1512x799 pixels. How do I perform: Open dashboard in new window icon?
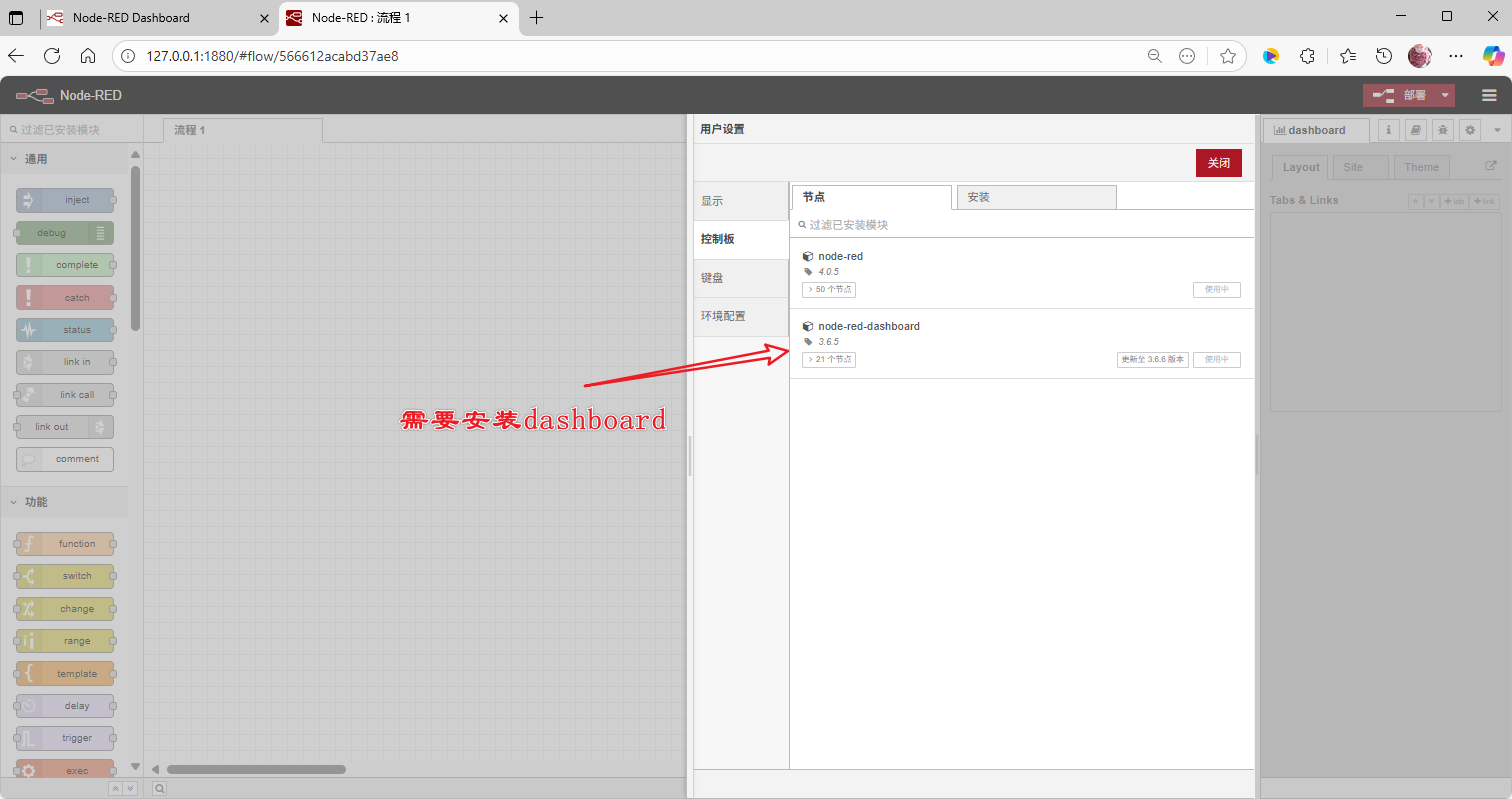(1490, 166)
